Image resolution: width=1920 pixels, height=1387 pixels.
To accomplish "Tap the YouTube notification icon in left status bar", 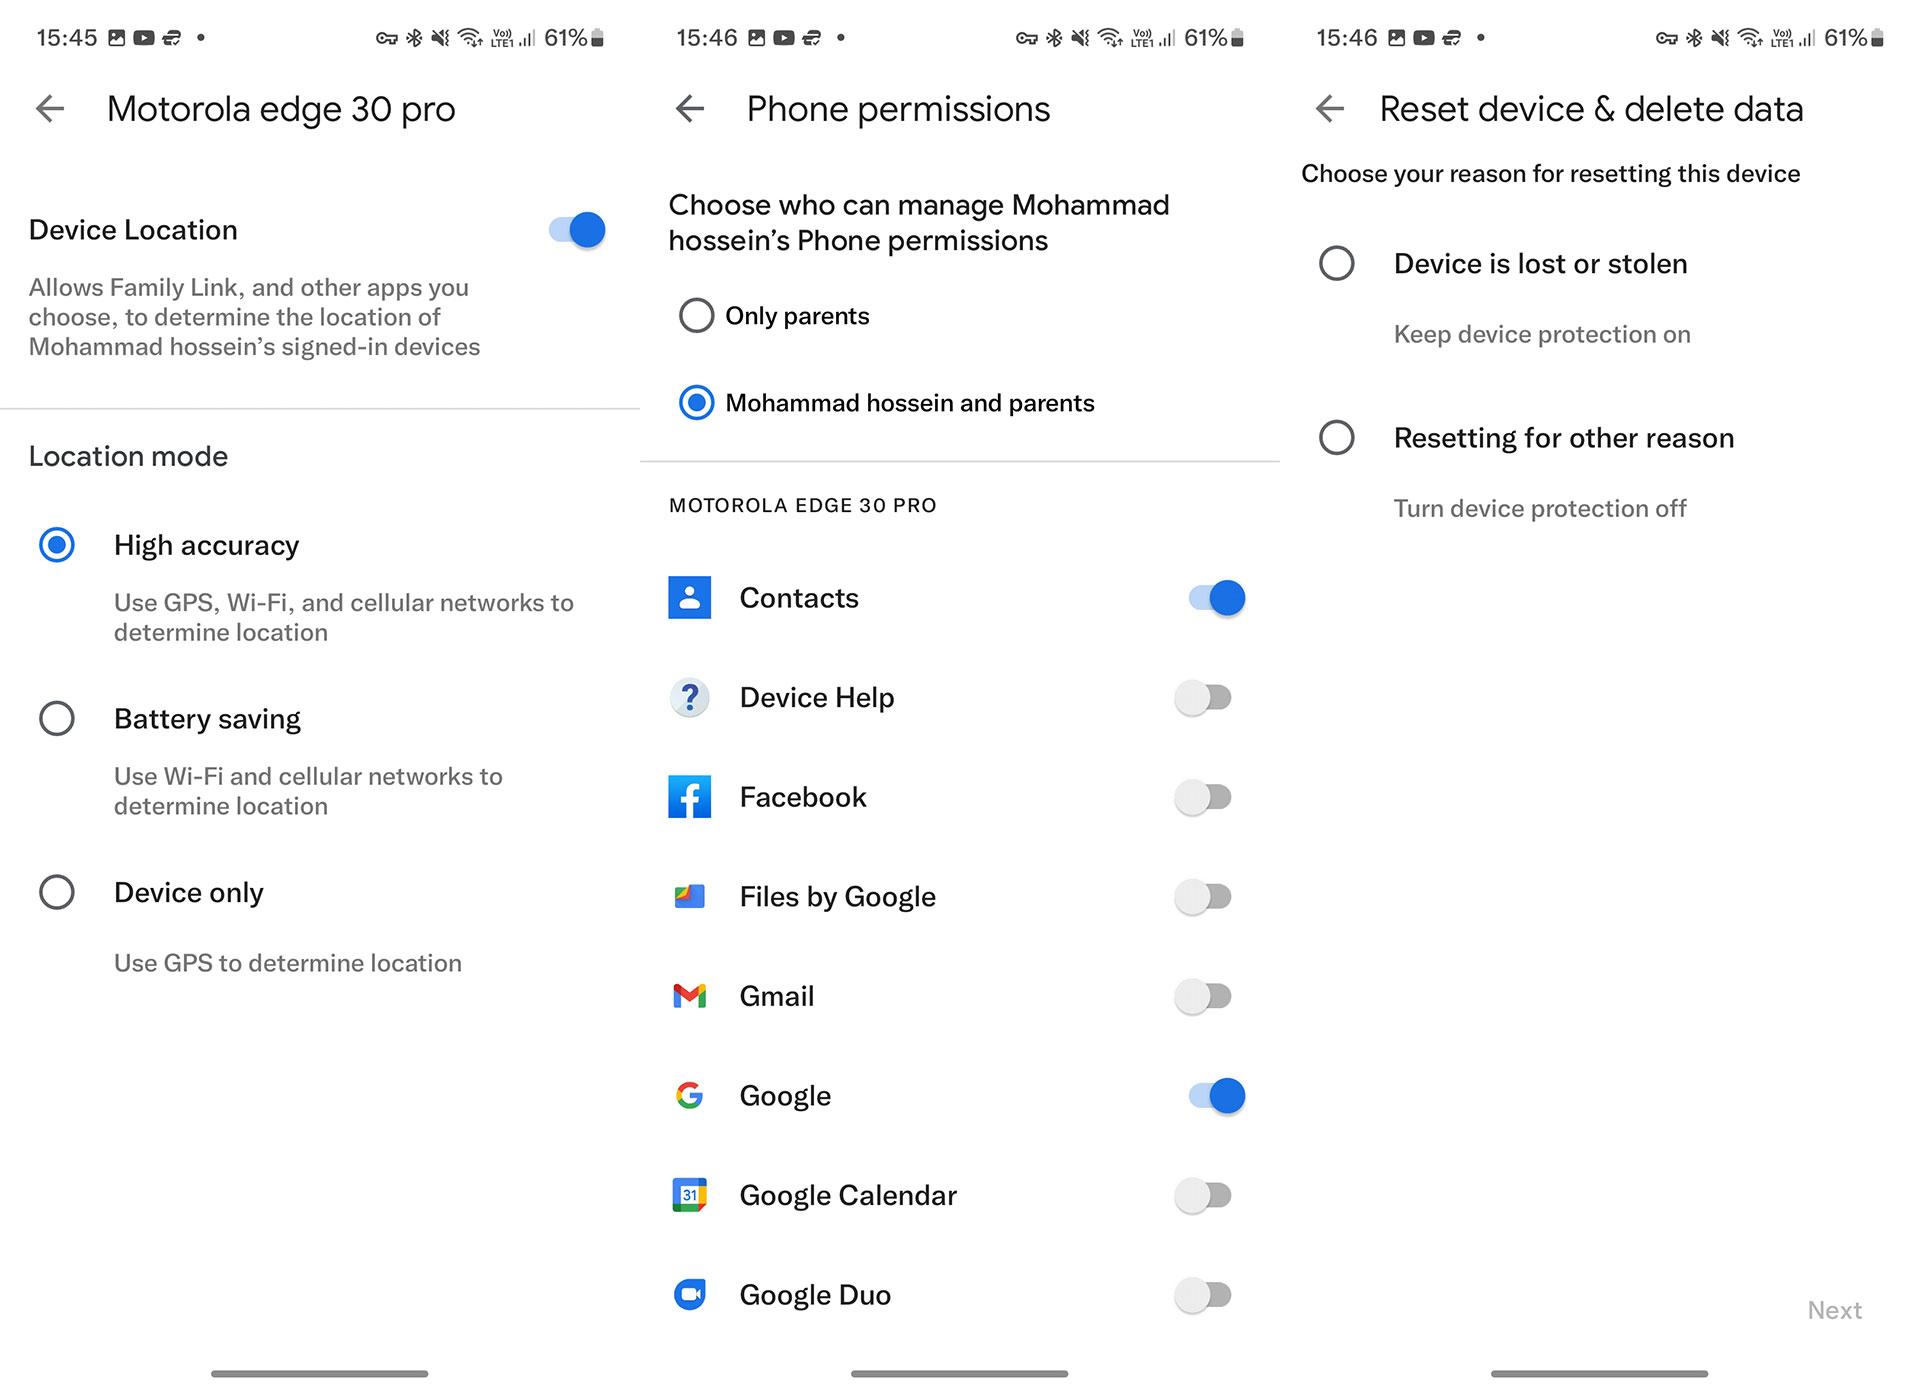I will click(x=144, y=38).
